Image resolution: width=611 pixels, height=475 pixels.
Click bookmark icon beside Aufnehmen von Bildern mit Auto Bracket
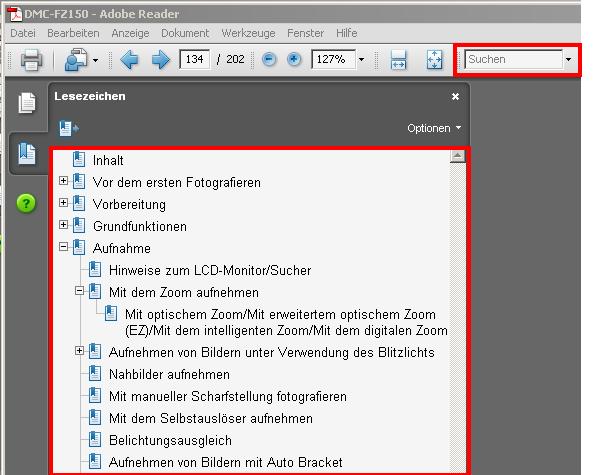point(95,461)
